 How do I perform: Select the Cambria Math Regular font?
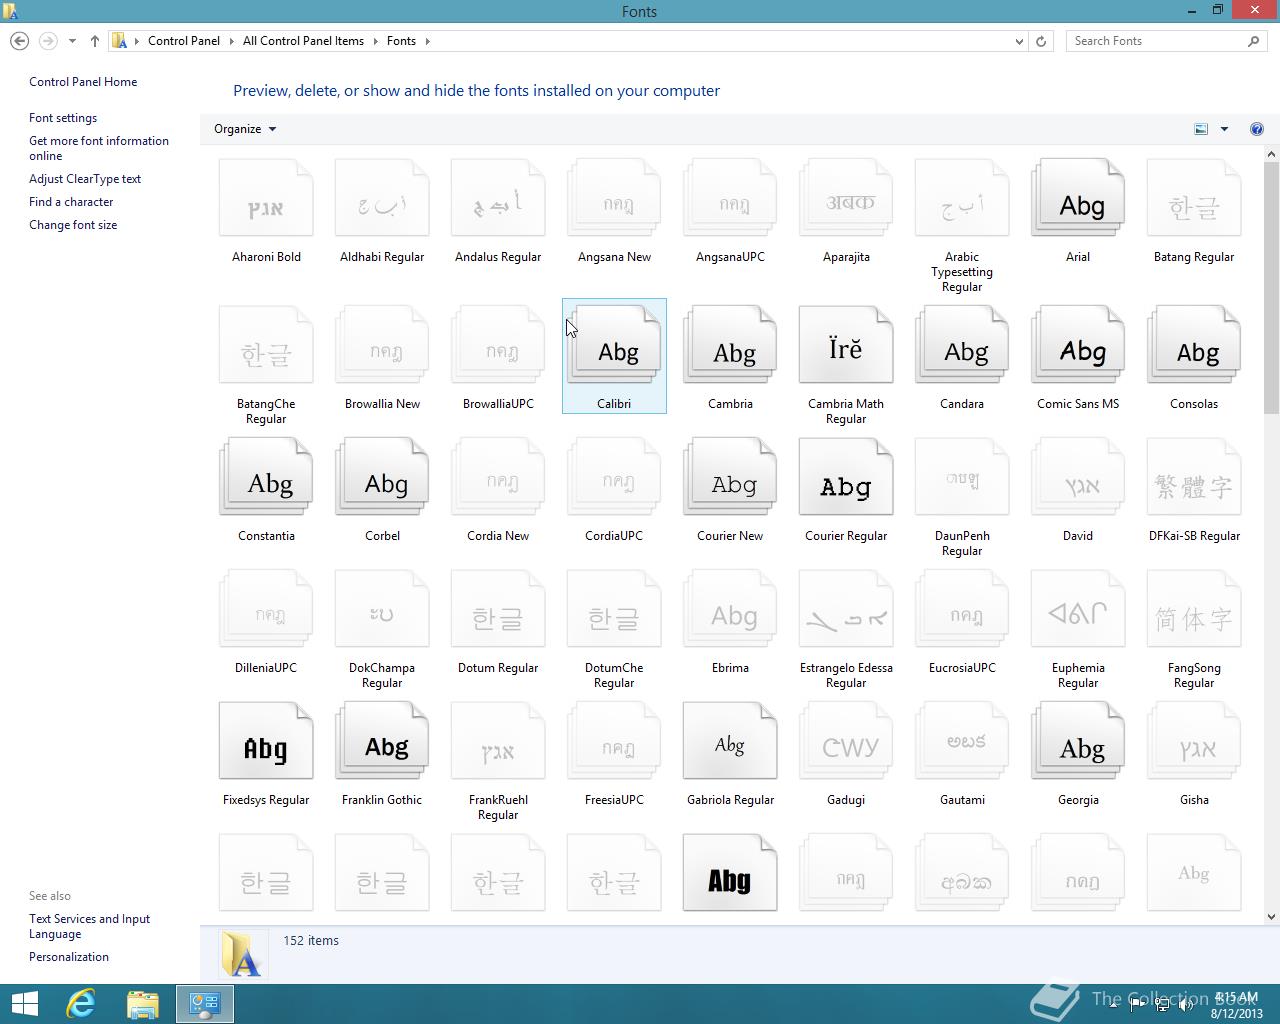pos(846,345)
